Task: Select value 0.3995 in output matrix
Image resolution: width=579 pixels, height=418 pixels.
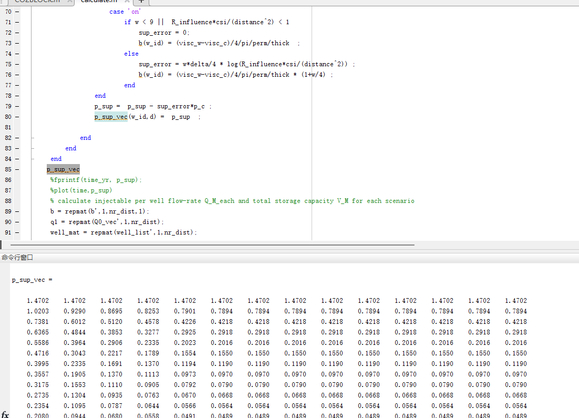Action: point(38,364)
